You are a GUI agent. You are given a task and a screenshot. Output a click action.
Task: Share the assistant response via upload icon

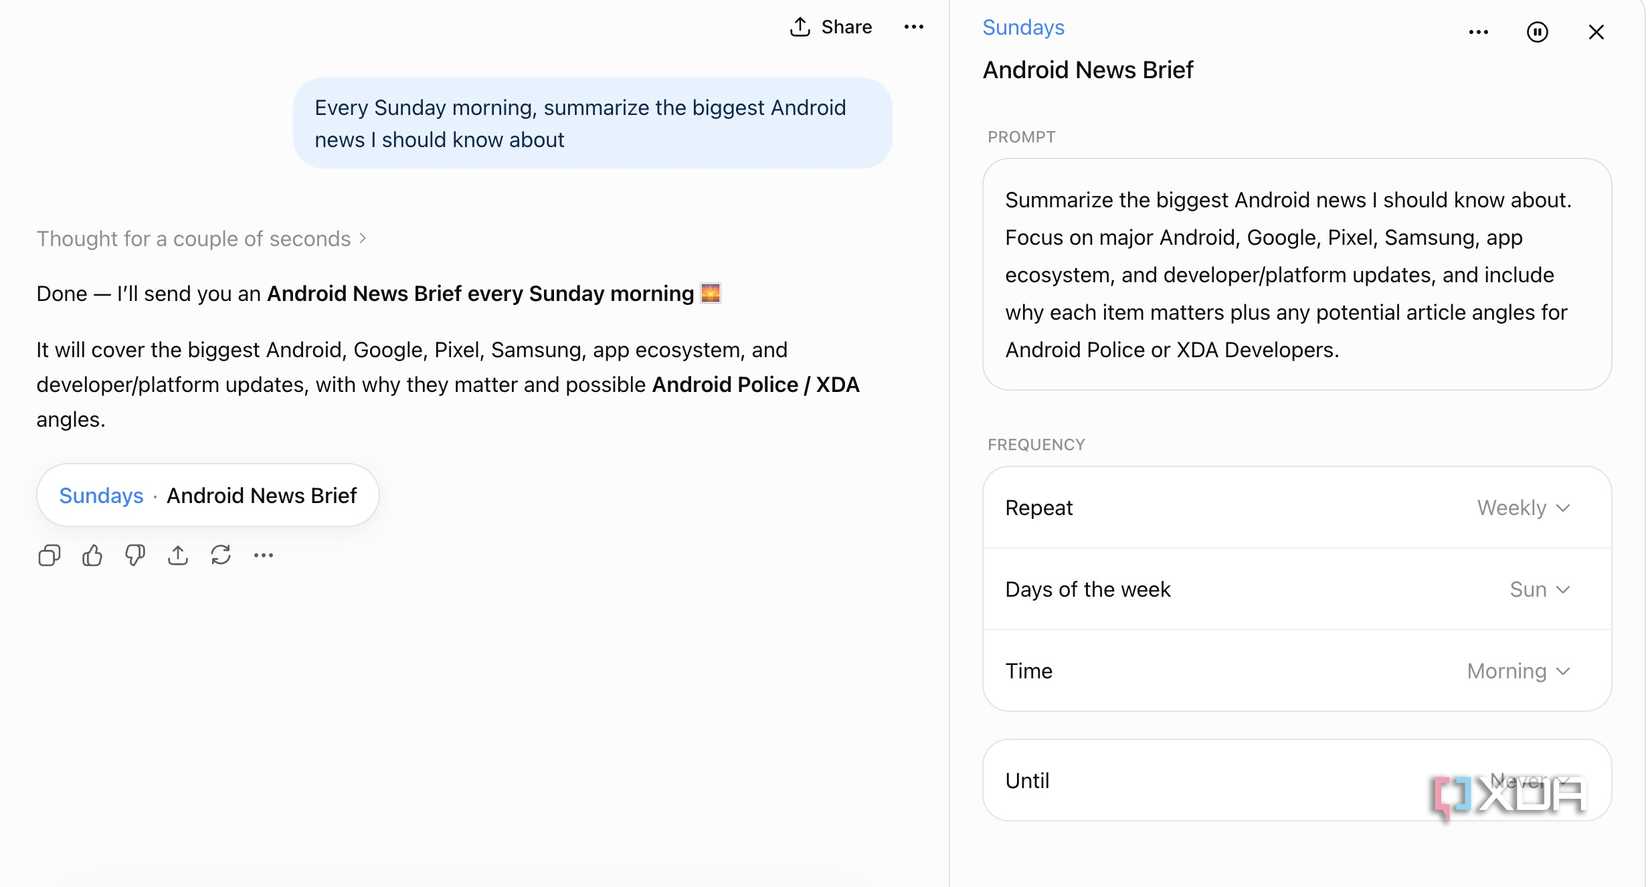pos(178,555)
